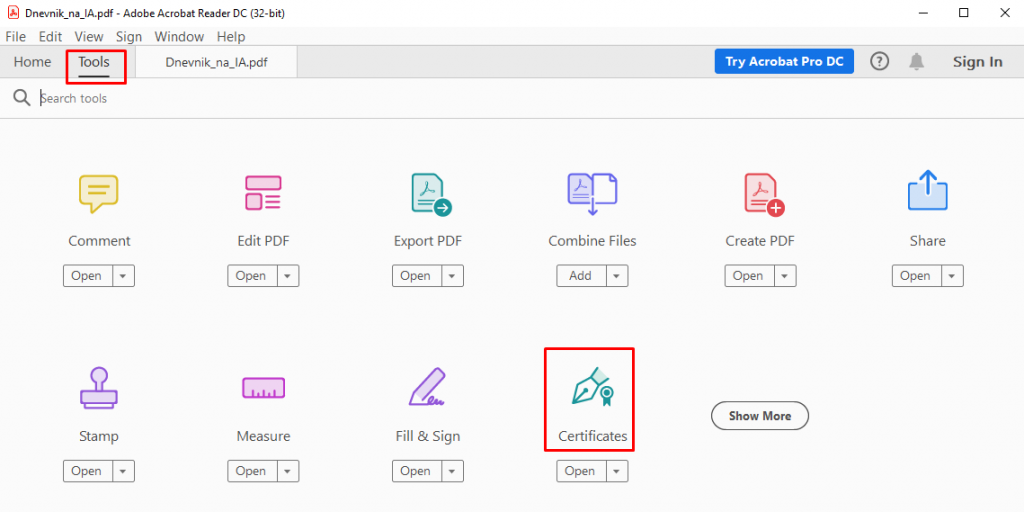Click the Add button under Combine Files
The width and height of the screenshot is (1024, 512).
[x=581, y=276]
